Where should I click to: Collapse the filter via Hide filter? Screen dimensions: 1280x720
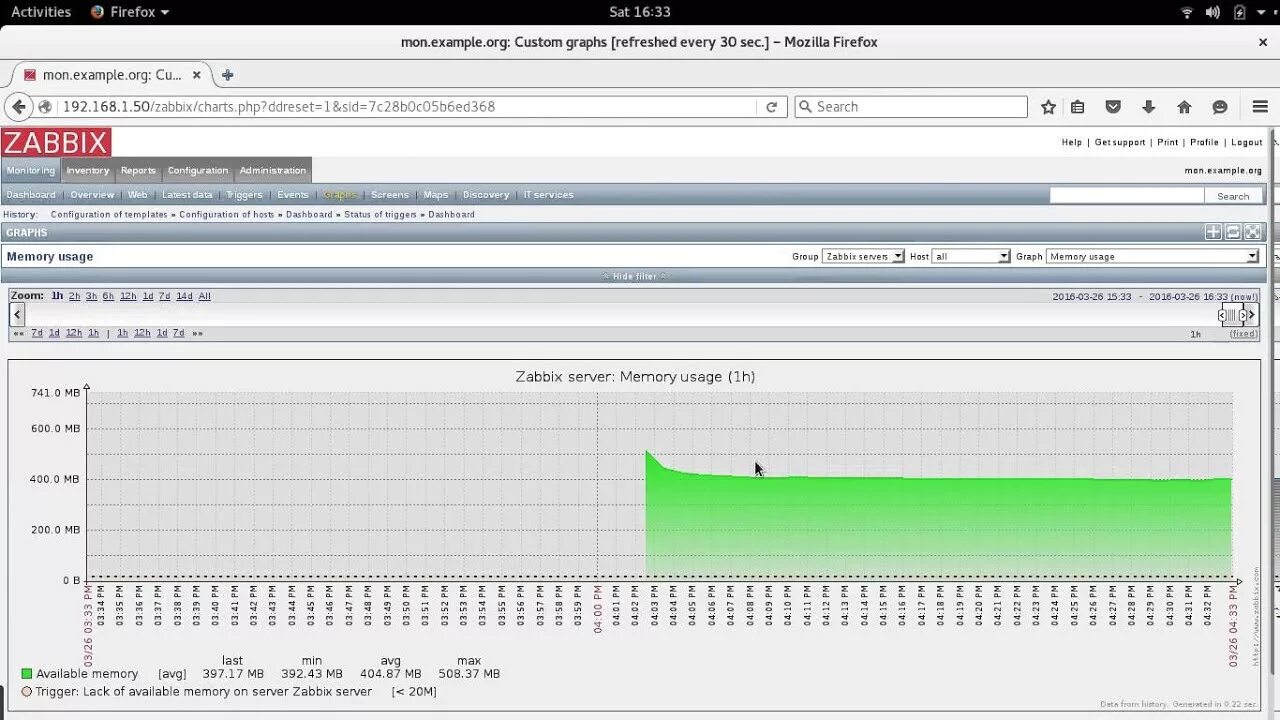pyautogui.click(x=635, y=276)
